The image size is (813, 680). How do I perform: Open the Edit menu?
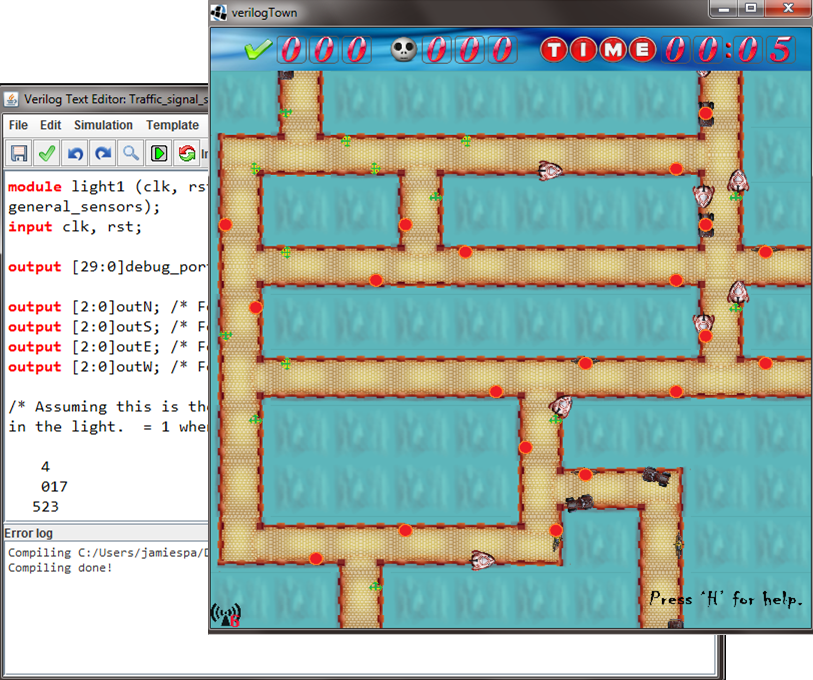click(x=51, y=125)
